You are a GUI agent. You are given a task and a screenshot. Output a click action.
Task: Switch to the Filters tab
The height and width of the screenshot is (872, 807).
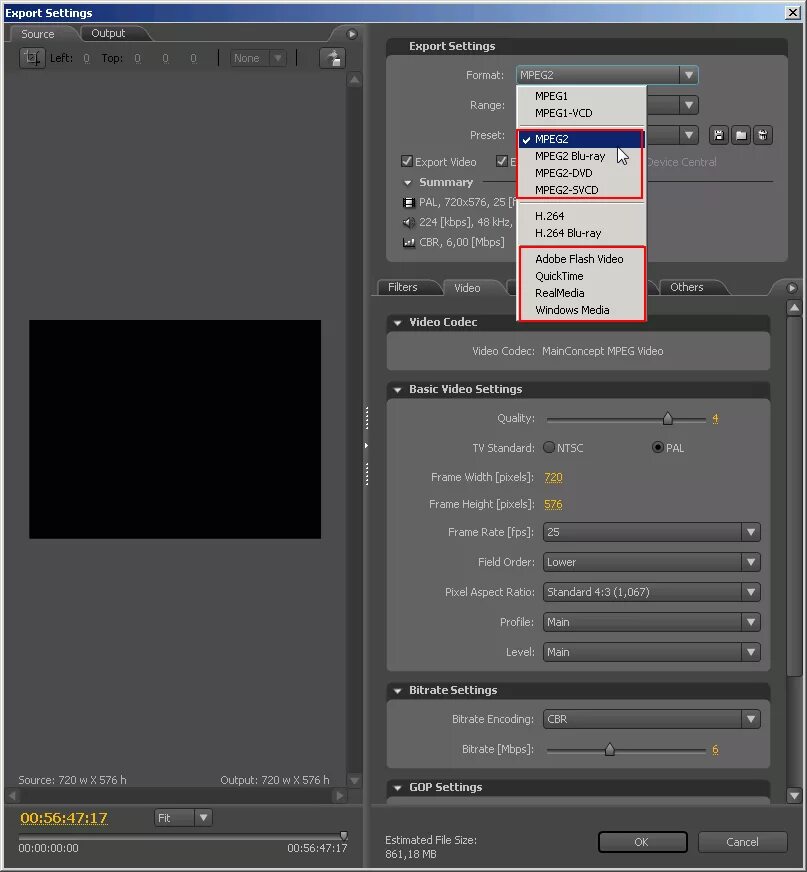[x=403, y=287]
